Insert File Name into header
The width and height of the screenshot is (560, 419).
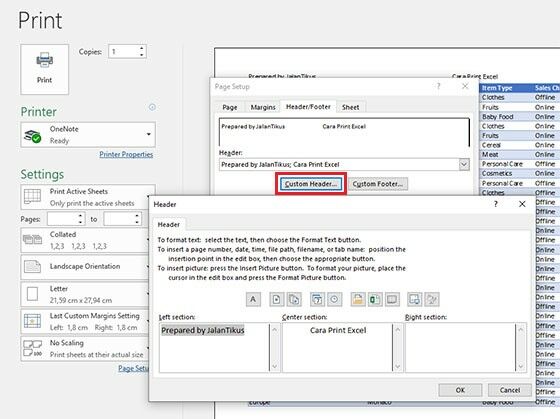[375, 299]
